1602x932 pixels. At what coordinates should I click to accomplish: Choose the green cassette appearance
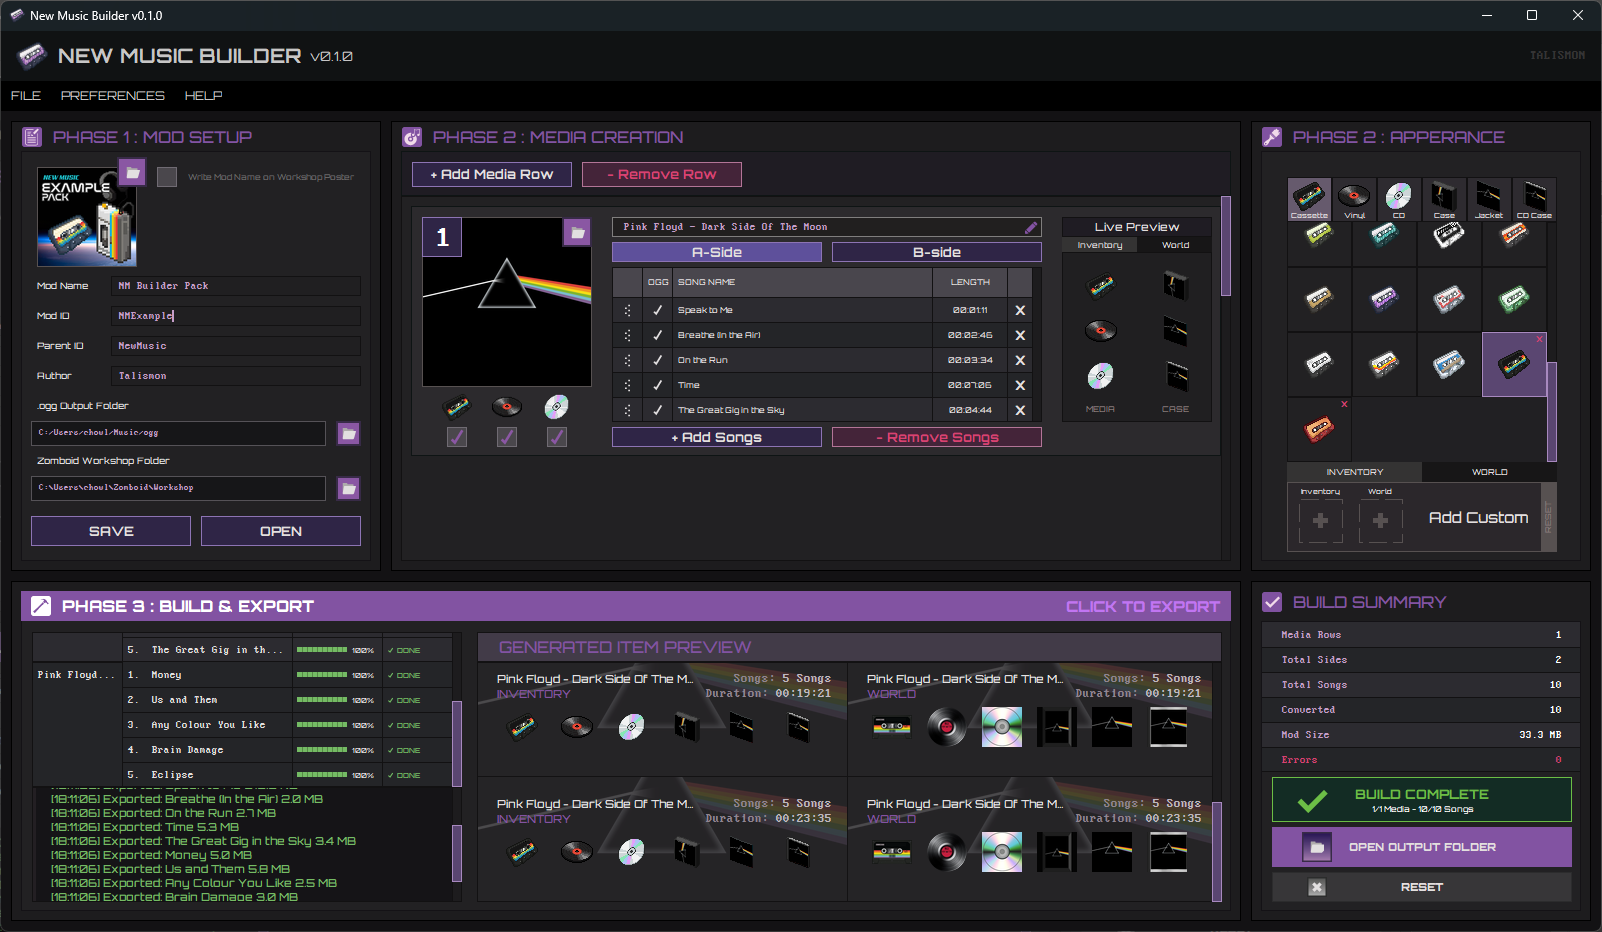[x=1514, y=299]
